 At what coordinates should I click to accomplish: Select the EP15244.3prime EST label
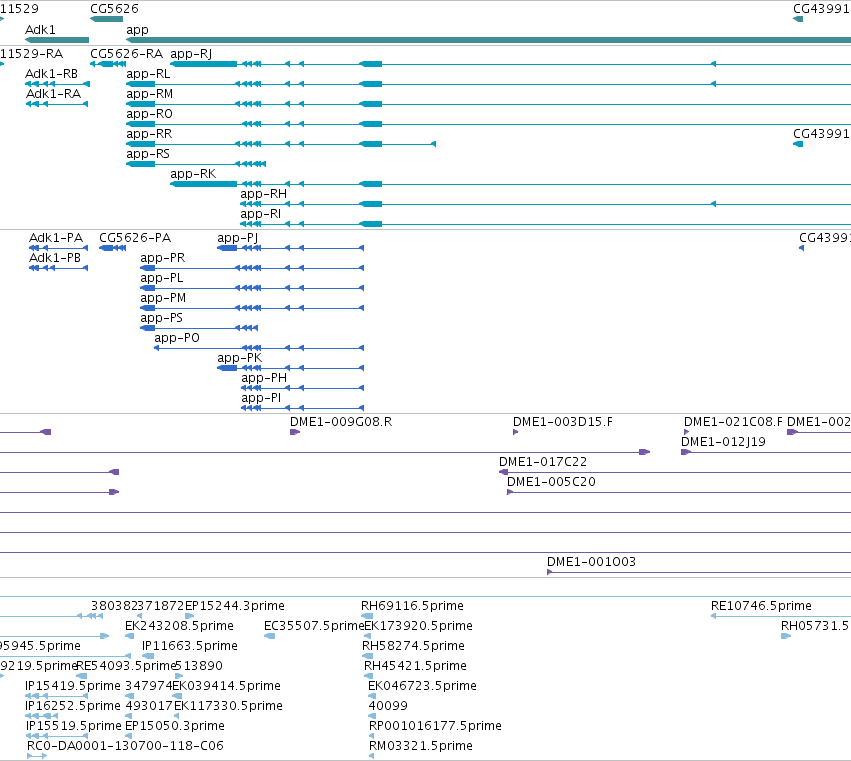tap(235, 606)
